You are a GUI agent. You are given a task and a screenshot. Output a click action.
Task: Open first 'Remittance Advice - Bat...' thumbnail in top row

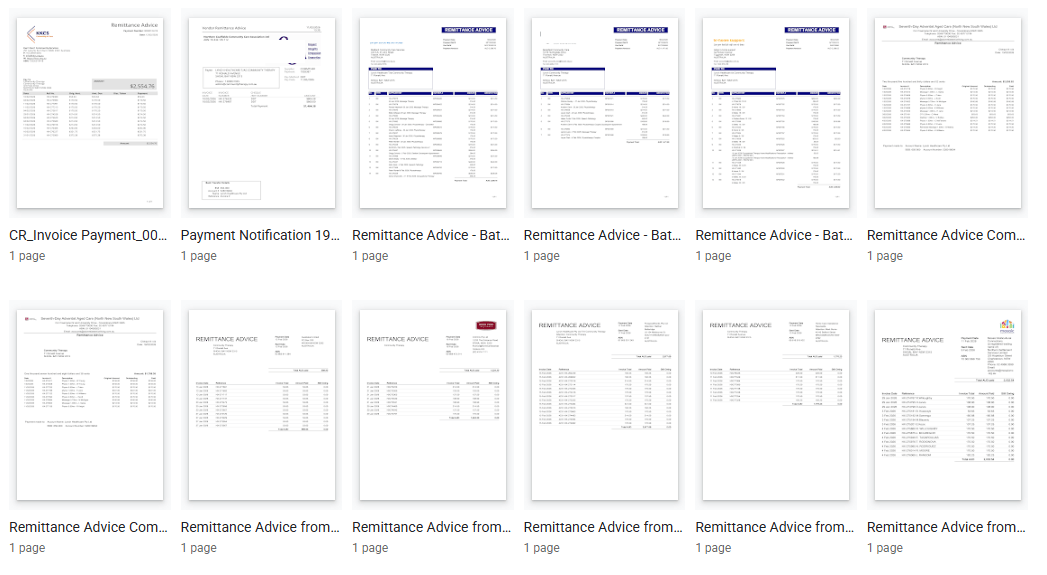click(432, 113)
